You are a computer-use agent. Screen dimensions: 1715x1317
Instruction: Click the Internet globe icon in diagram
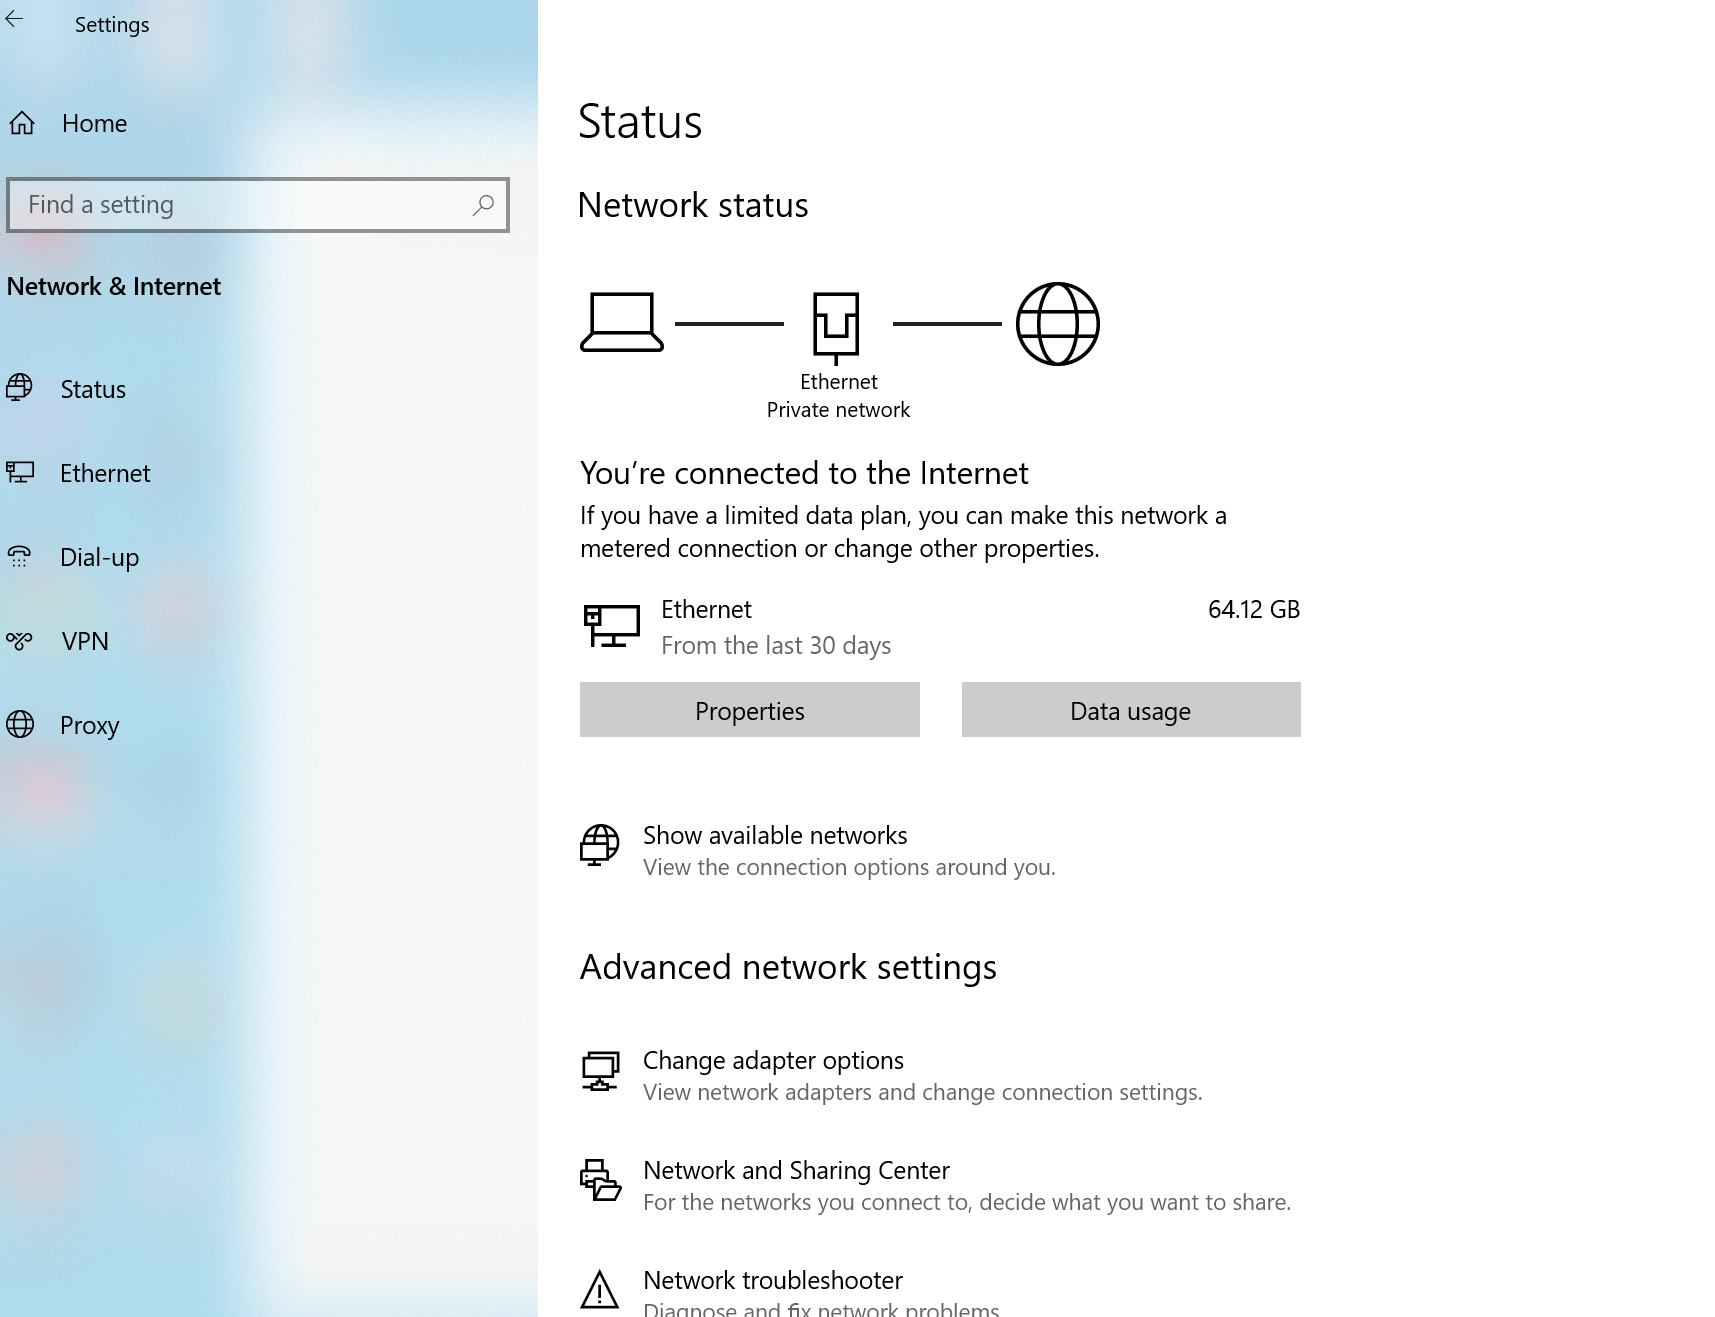pos(1058,324)
